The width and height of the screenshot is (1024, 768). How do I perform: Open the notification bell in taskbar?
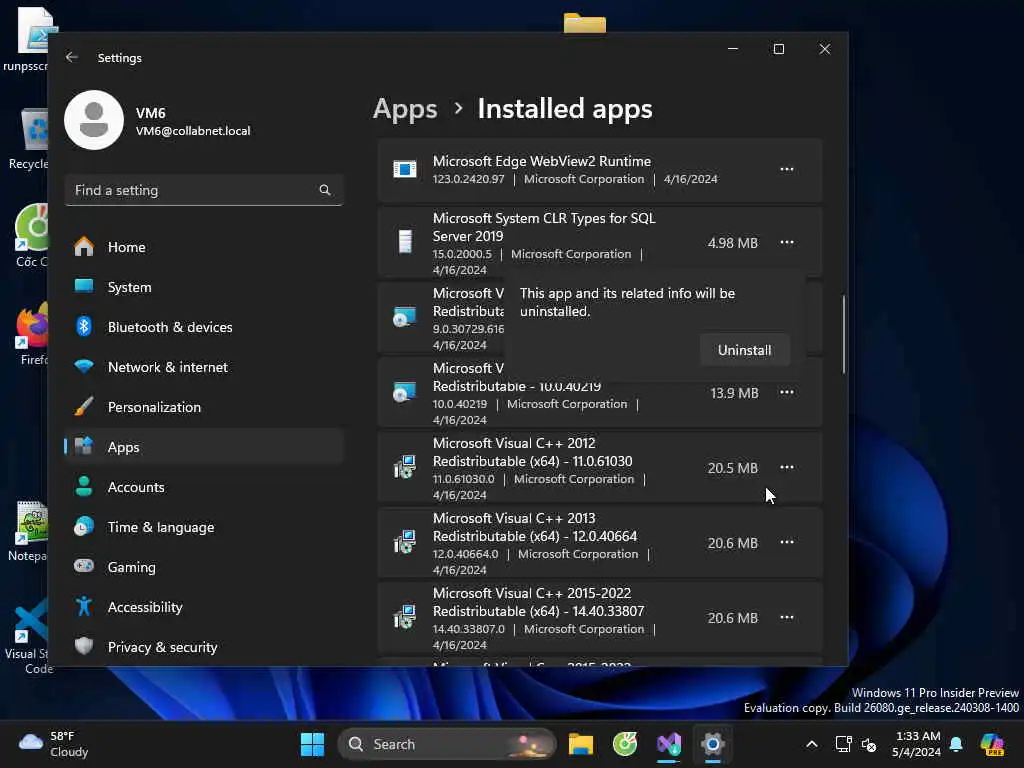tap(956, 744)
